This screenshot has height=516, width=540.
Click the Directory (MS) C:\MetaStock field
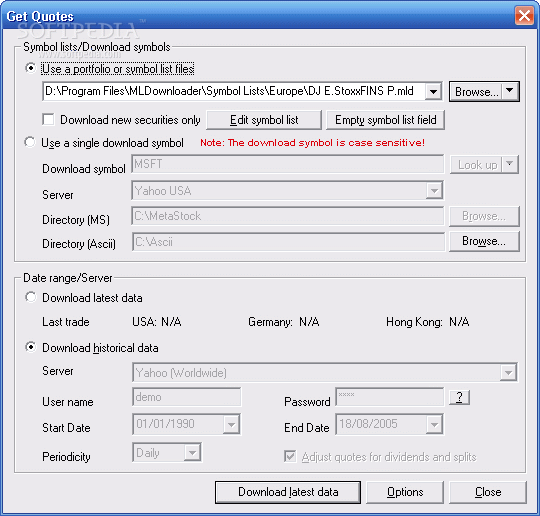(288, 216)
